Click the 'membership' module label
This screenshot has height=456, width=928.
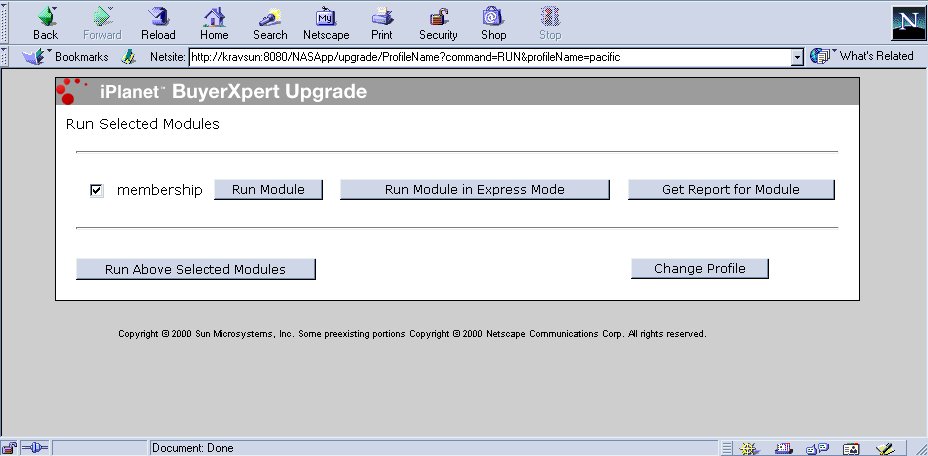(159, 190)
